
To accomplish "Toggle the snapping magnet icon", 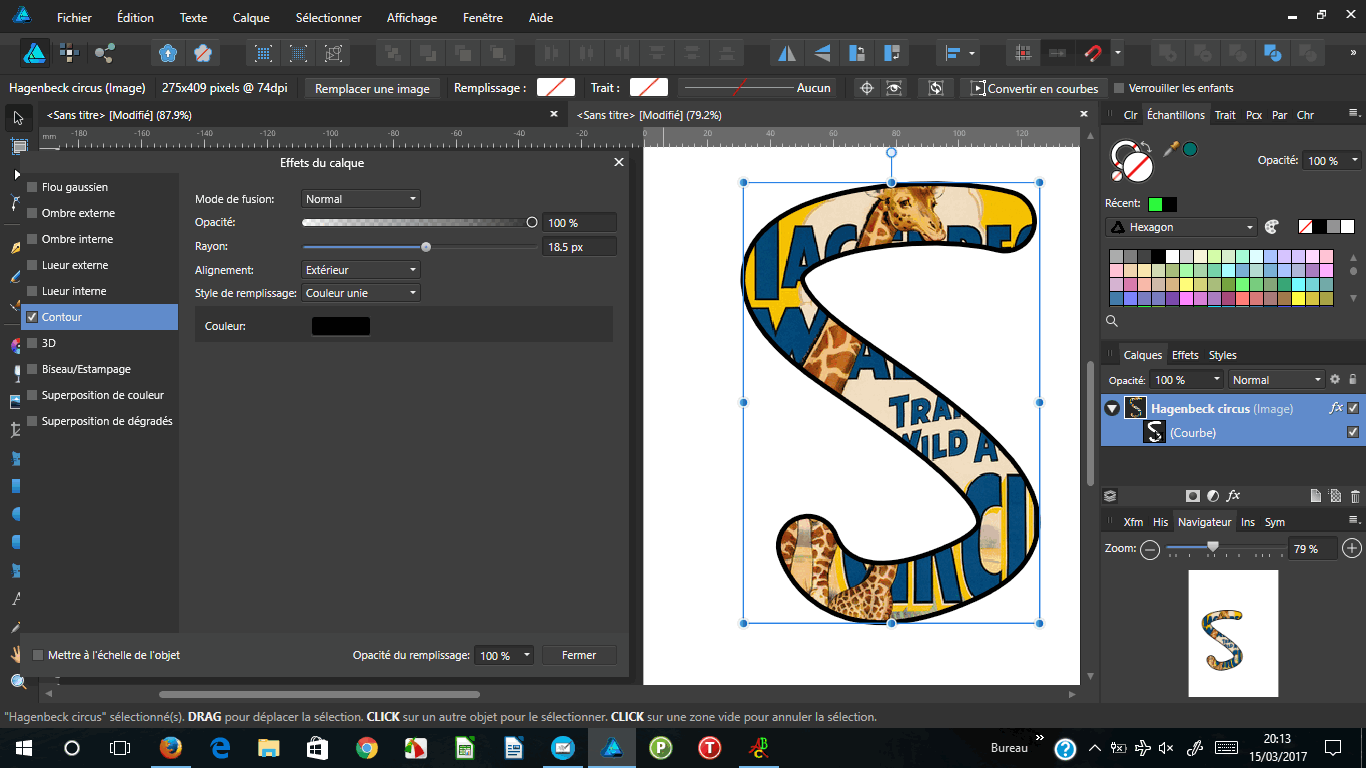I will pos(1093,53).
